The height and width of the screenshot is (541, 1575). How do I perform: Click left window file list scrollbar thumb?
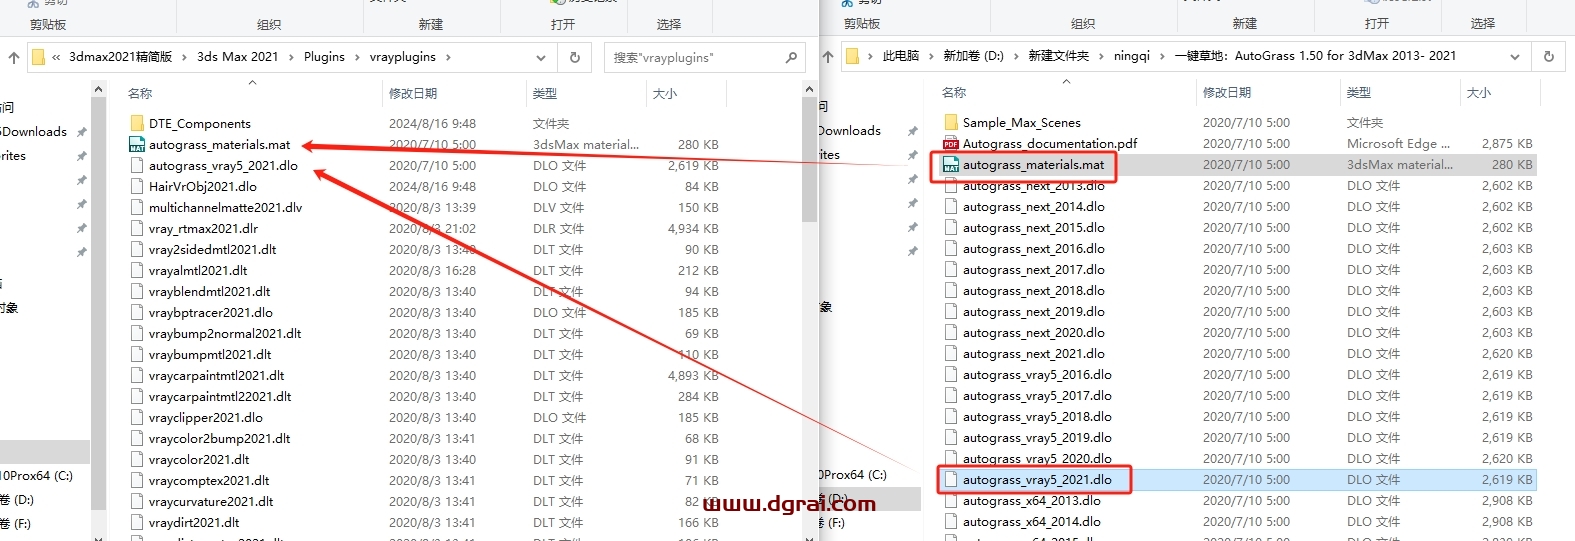[810, 160]
